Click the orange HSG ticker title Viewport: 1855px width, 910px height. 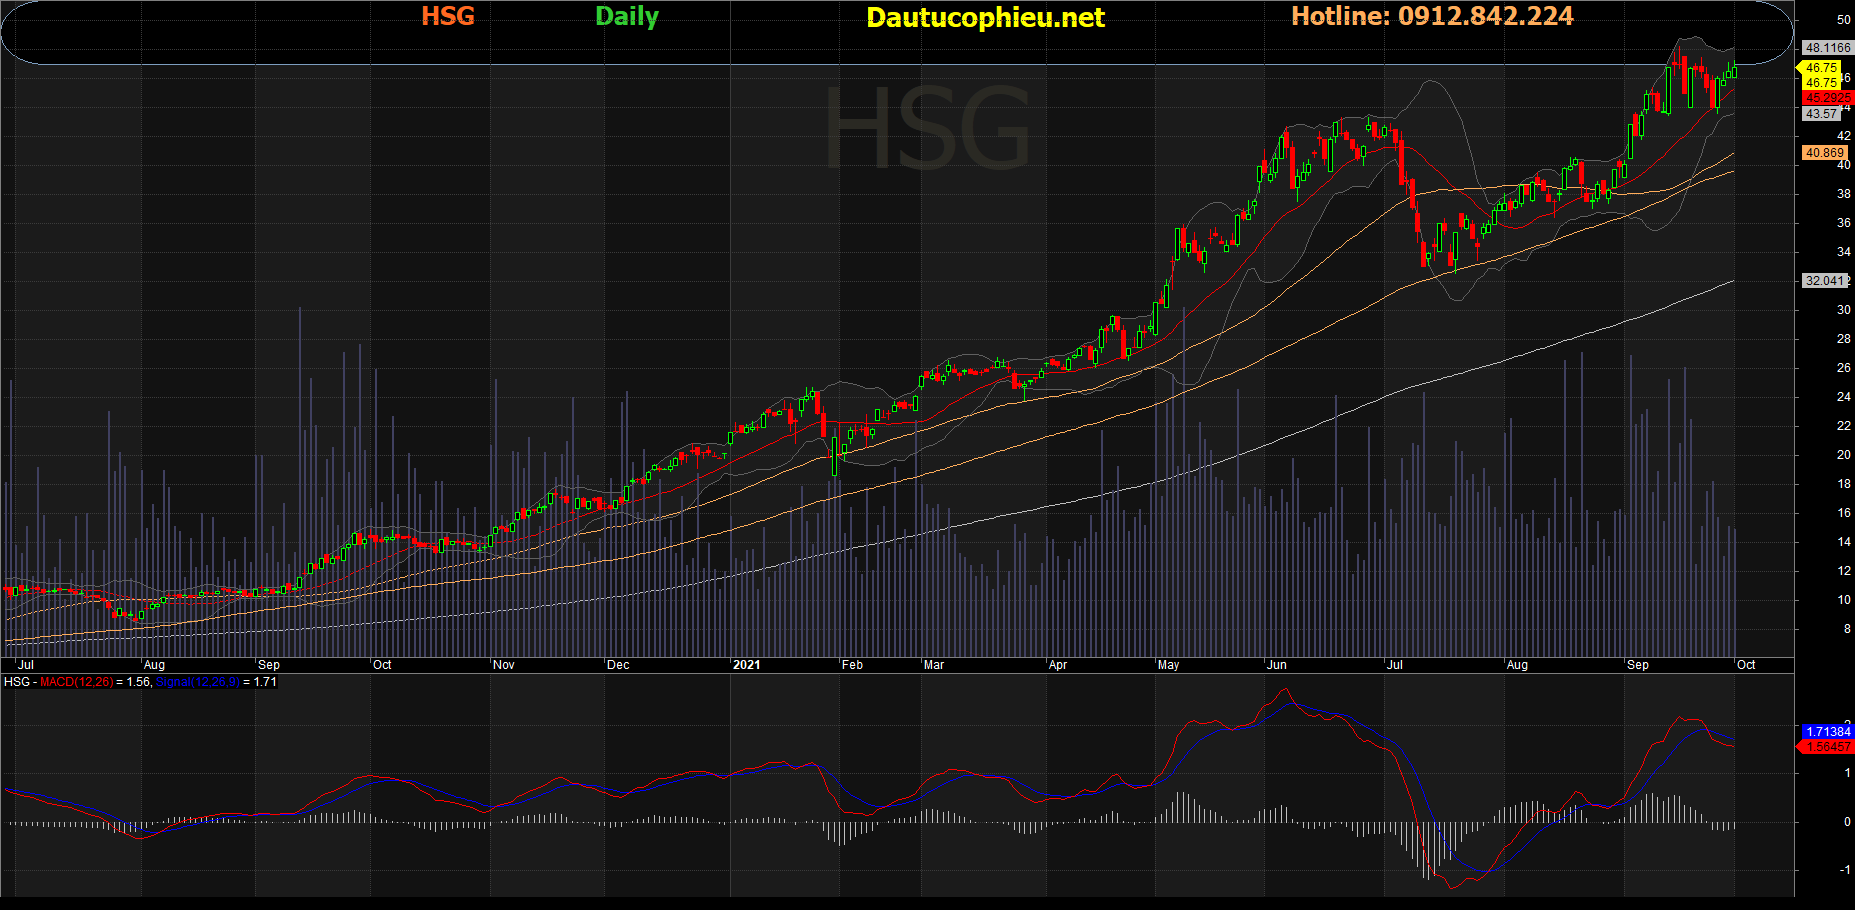tap(447, 16)
